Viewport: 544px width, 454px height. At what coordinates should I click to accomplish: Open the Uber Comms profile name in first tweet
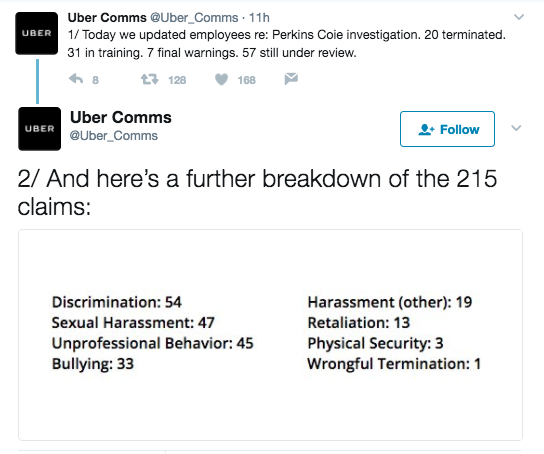(107, 17)
